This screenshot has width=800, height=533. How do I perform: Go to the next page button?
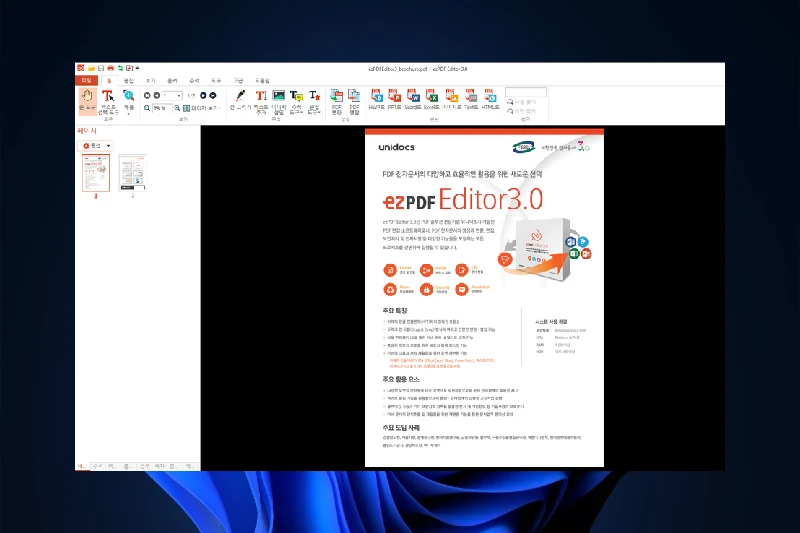coord(203,95)
